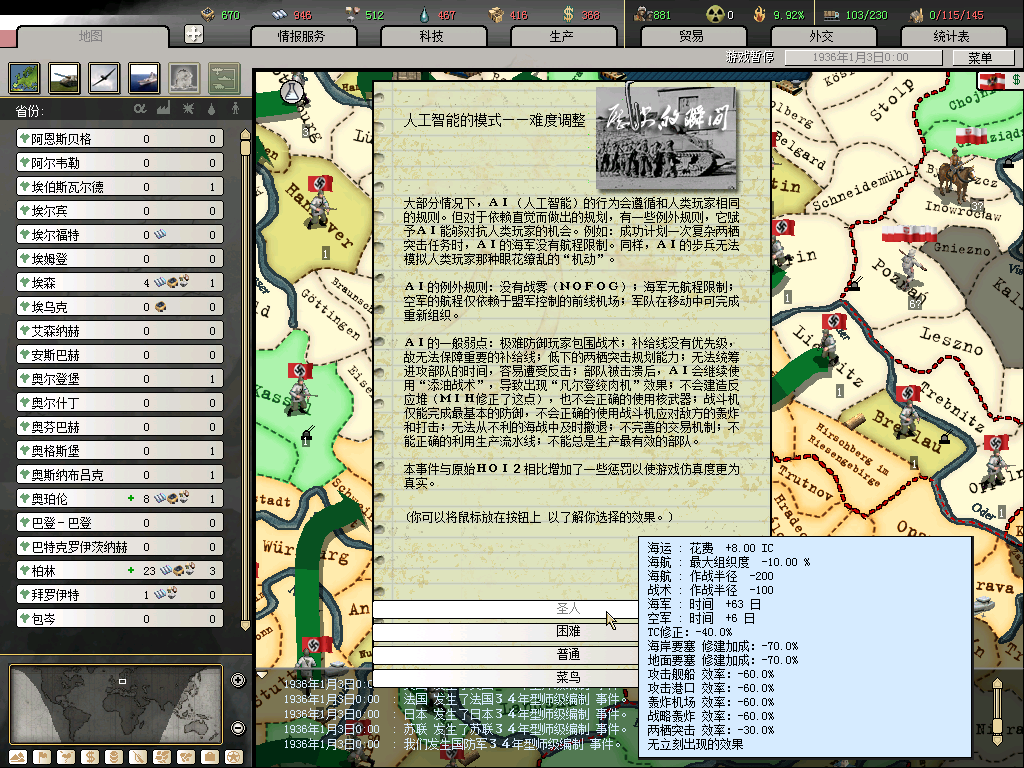The image size is (1024, 768).
Task: Open the 菜单 menu button
Action: [978, 58]
